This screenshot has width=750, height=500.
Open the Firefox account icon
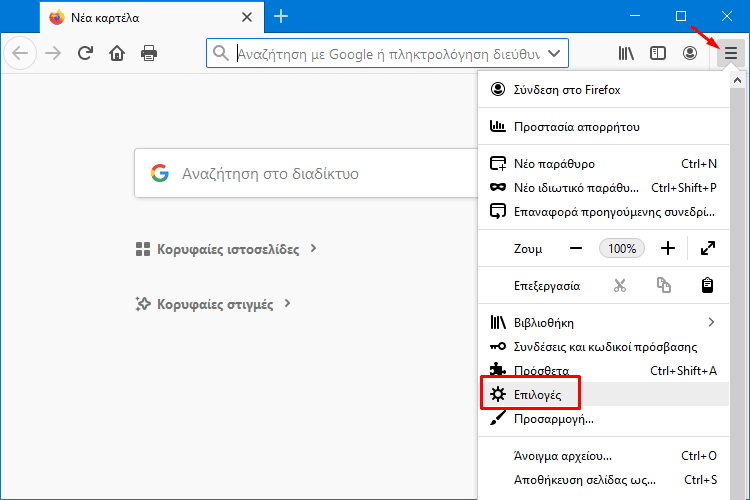689,53
